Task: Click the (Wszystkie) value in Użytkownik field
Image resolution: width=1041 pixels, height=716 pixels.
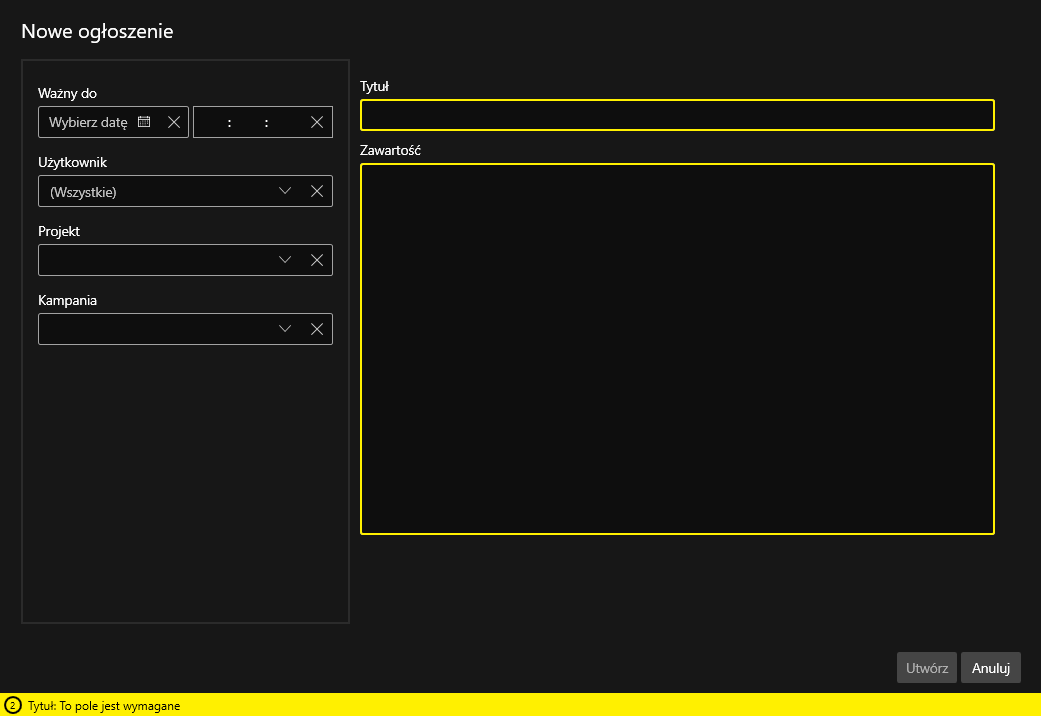Action: point(84,192)
